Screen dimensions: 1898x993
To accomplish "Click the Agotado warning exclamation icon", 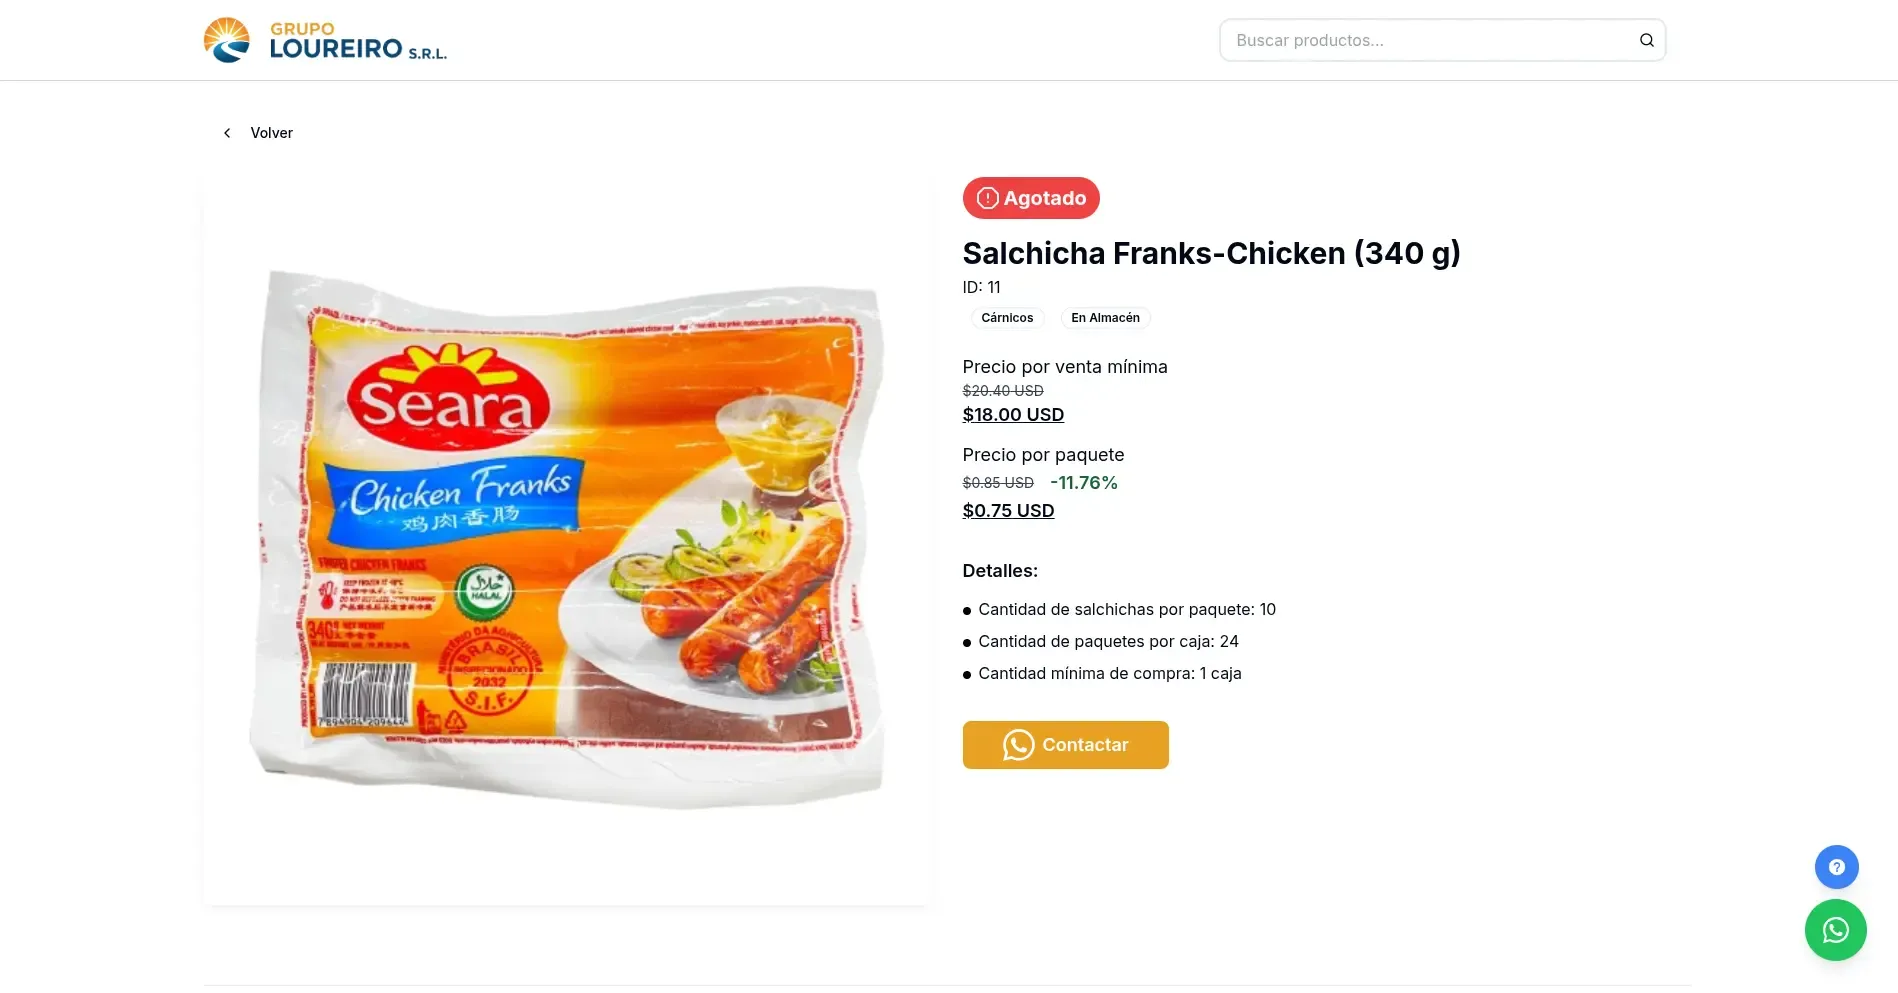I will pyautogui.click(x=987, y=198).
